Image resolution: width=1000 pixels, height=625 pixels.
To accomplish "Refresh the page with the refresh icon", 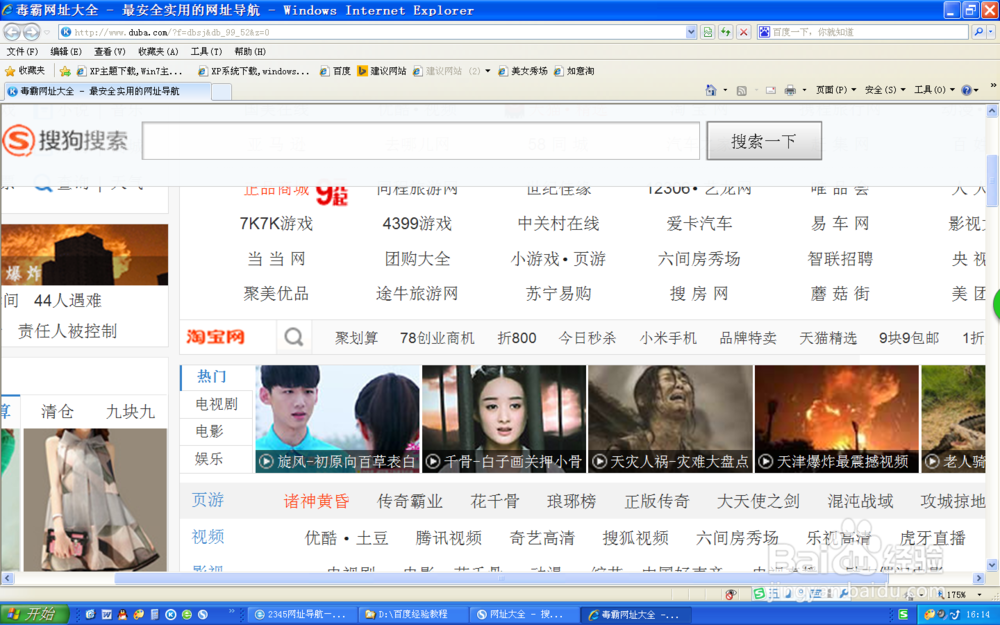I will coord(724,31).
